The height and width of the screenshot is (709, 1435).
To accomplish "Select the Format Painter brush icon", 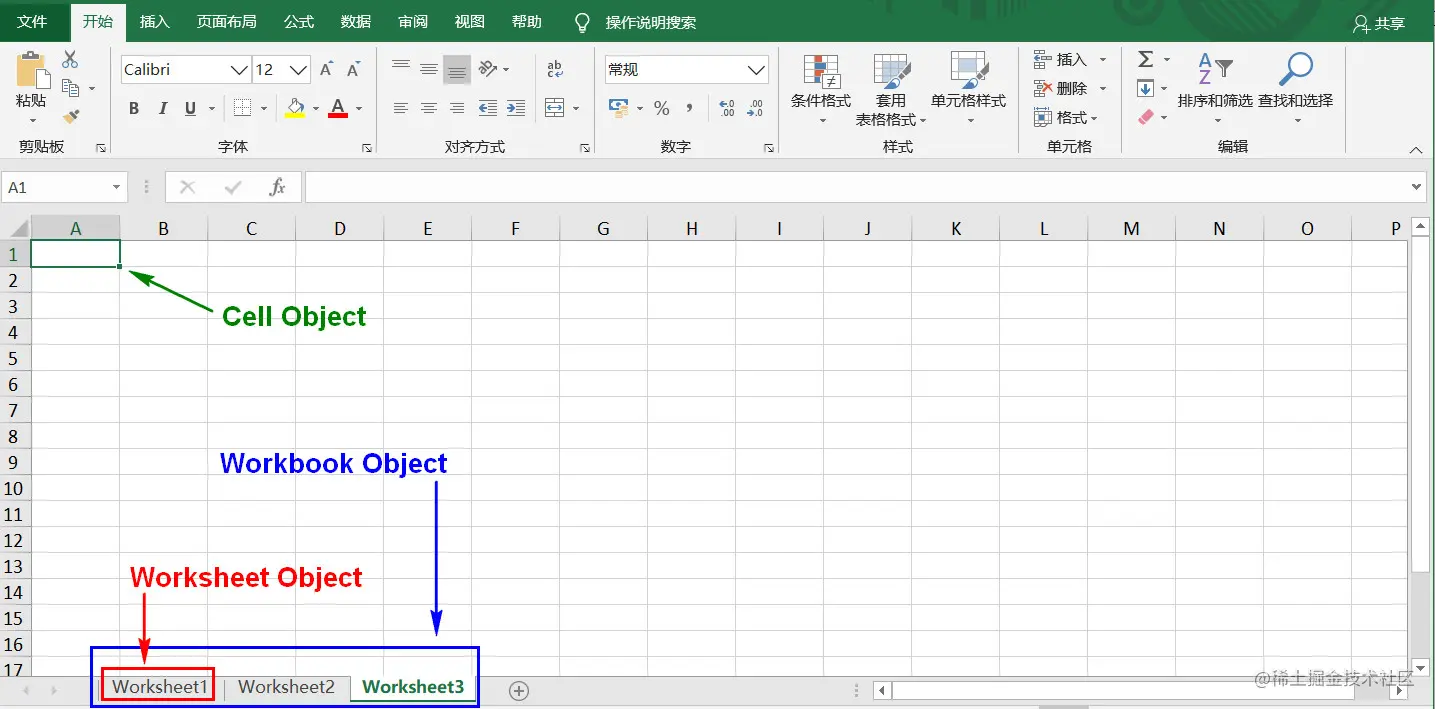I will coord(70,116).
